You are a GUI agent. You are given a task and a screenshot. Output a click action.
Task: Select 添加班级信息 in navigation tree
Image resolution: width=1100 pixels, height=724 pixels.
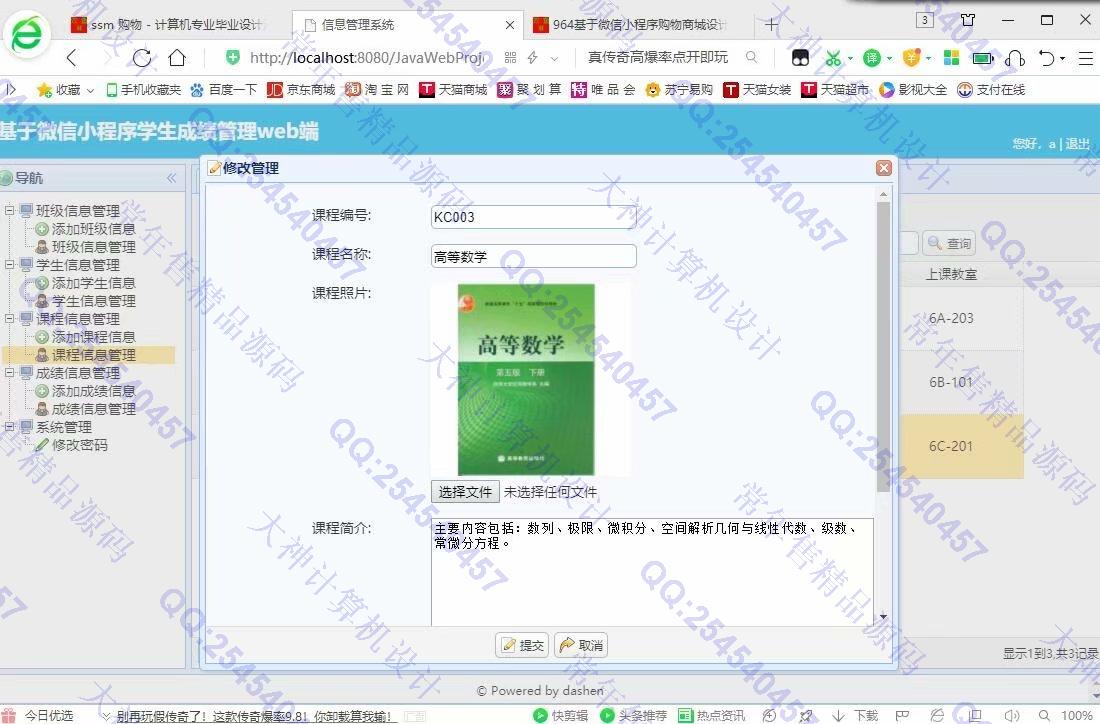point(93,229)
